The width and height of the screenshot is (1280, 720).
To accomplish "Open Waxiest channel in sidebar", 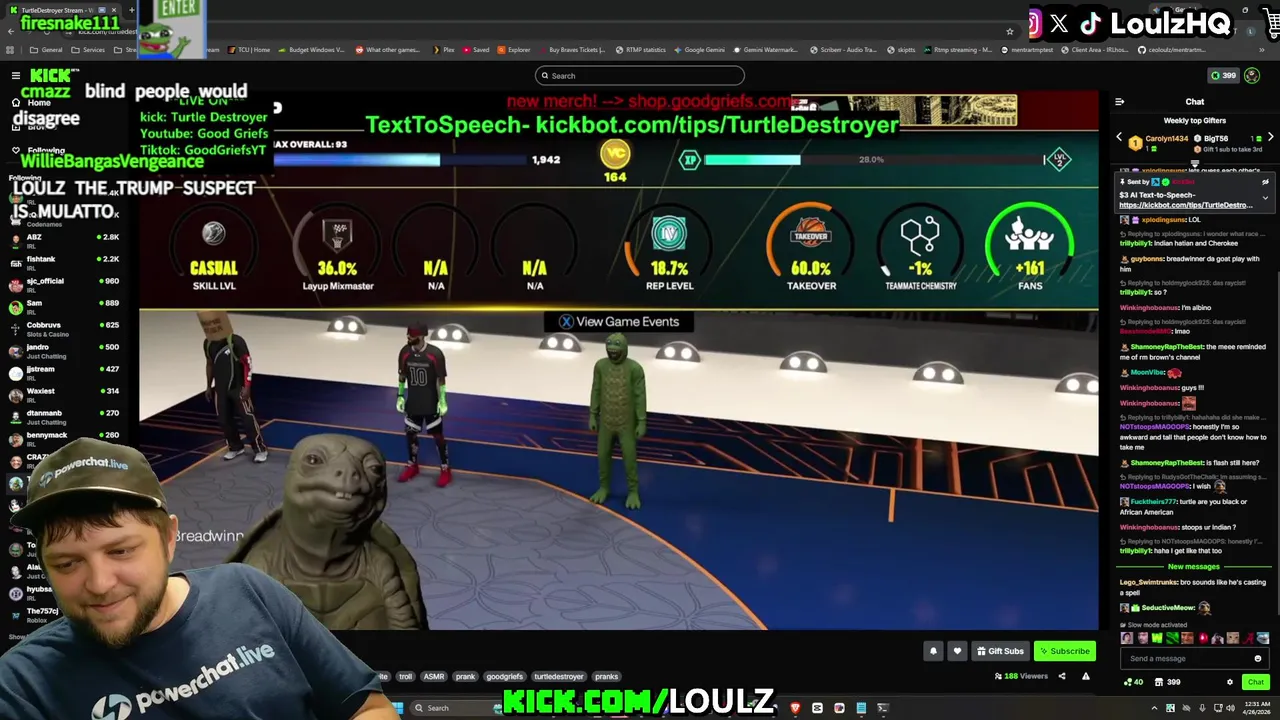I will [x=65, y=395].
